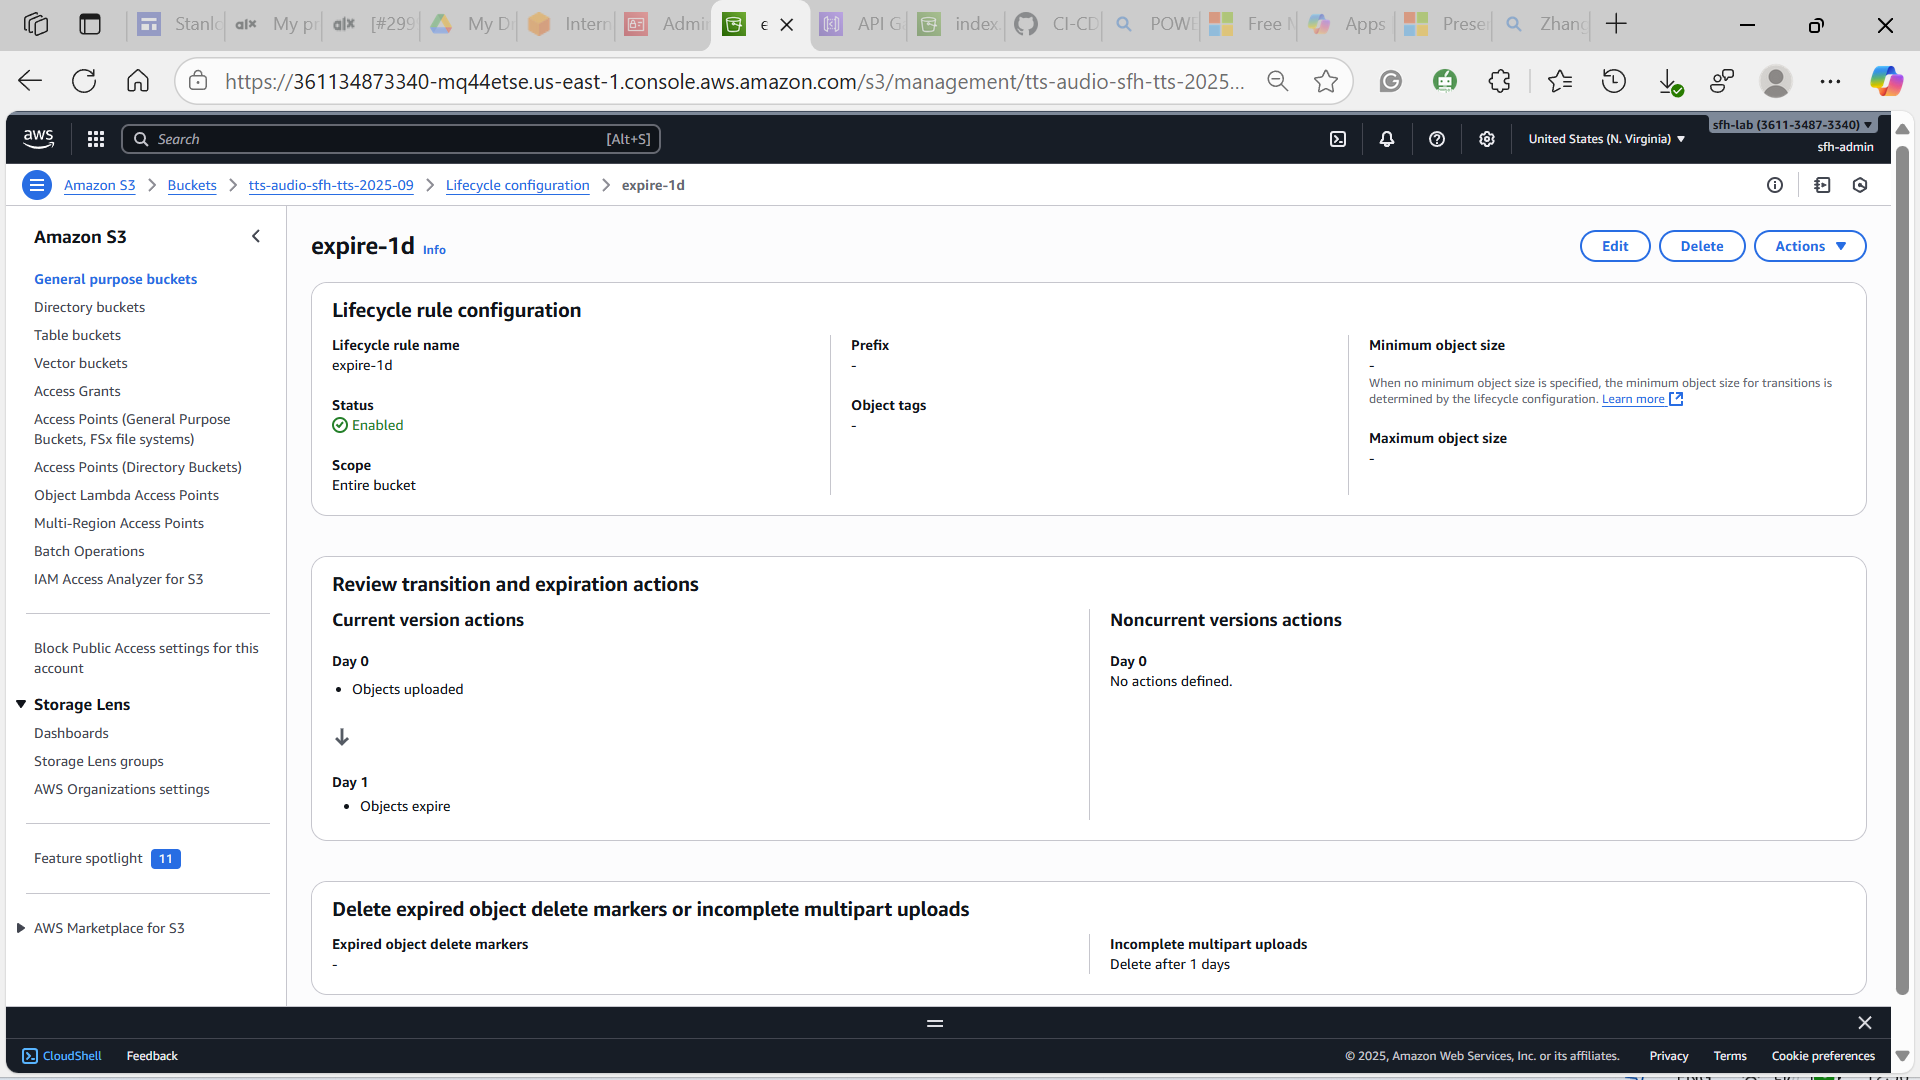Collapse the Storage Lens section
The height and width of the screenshot is (1080, 1920).
[21, 704]
